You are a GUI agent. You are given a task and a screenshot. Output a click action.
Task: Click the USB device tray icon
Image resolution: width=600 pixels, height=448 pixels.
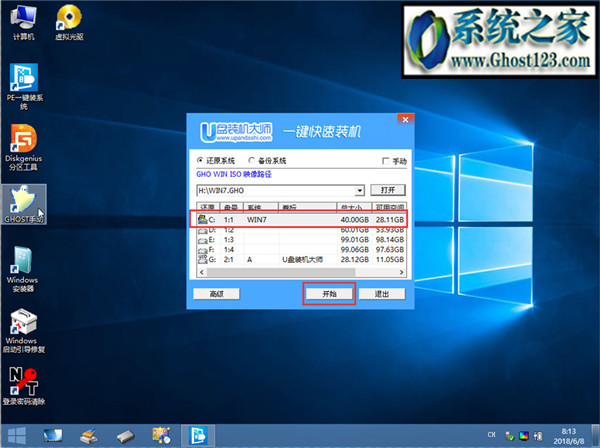point(538,435)
